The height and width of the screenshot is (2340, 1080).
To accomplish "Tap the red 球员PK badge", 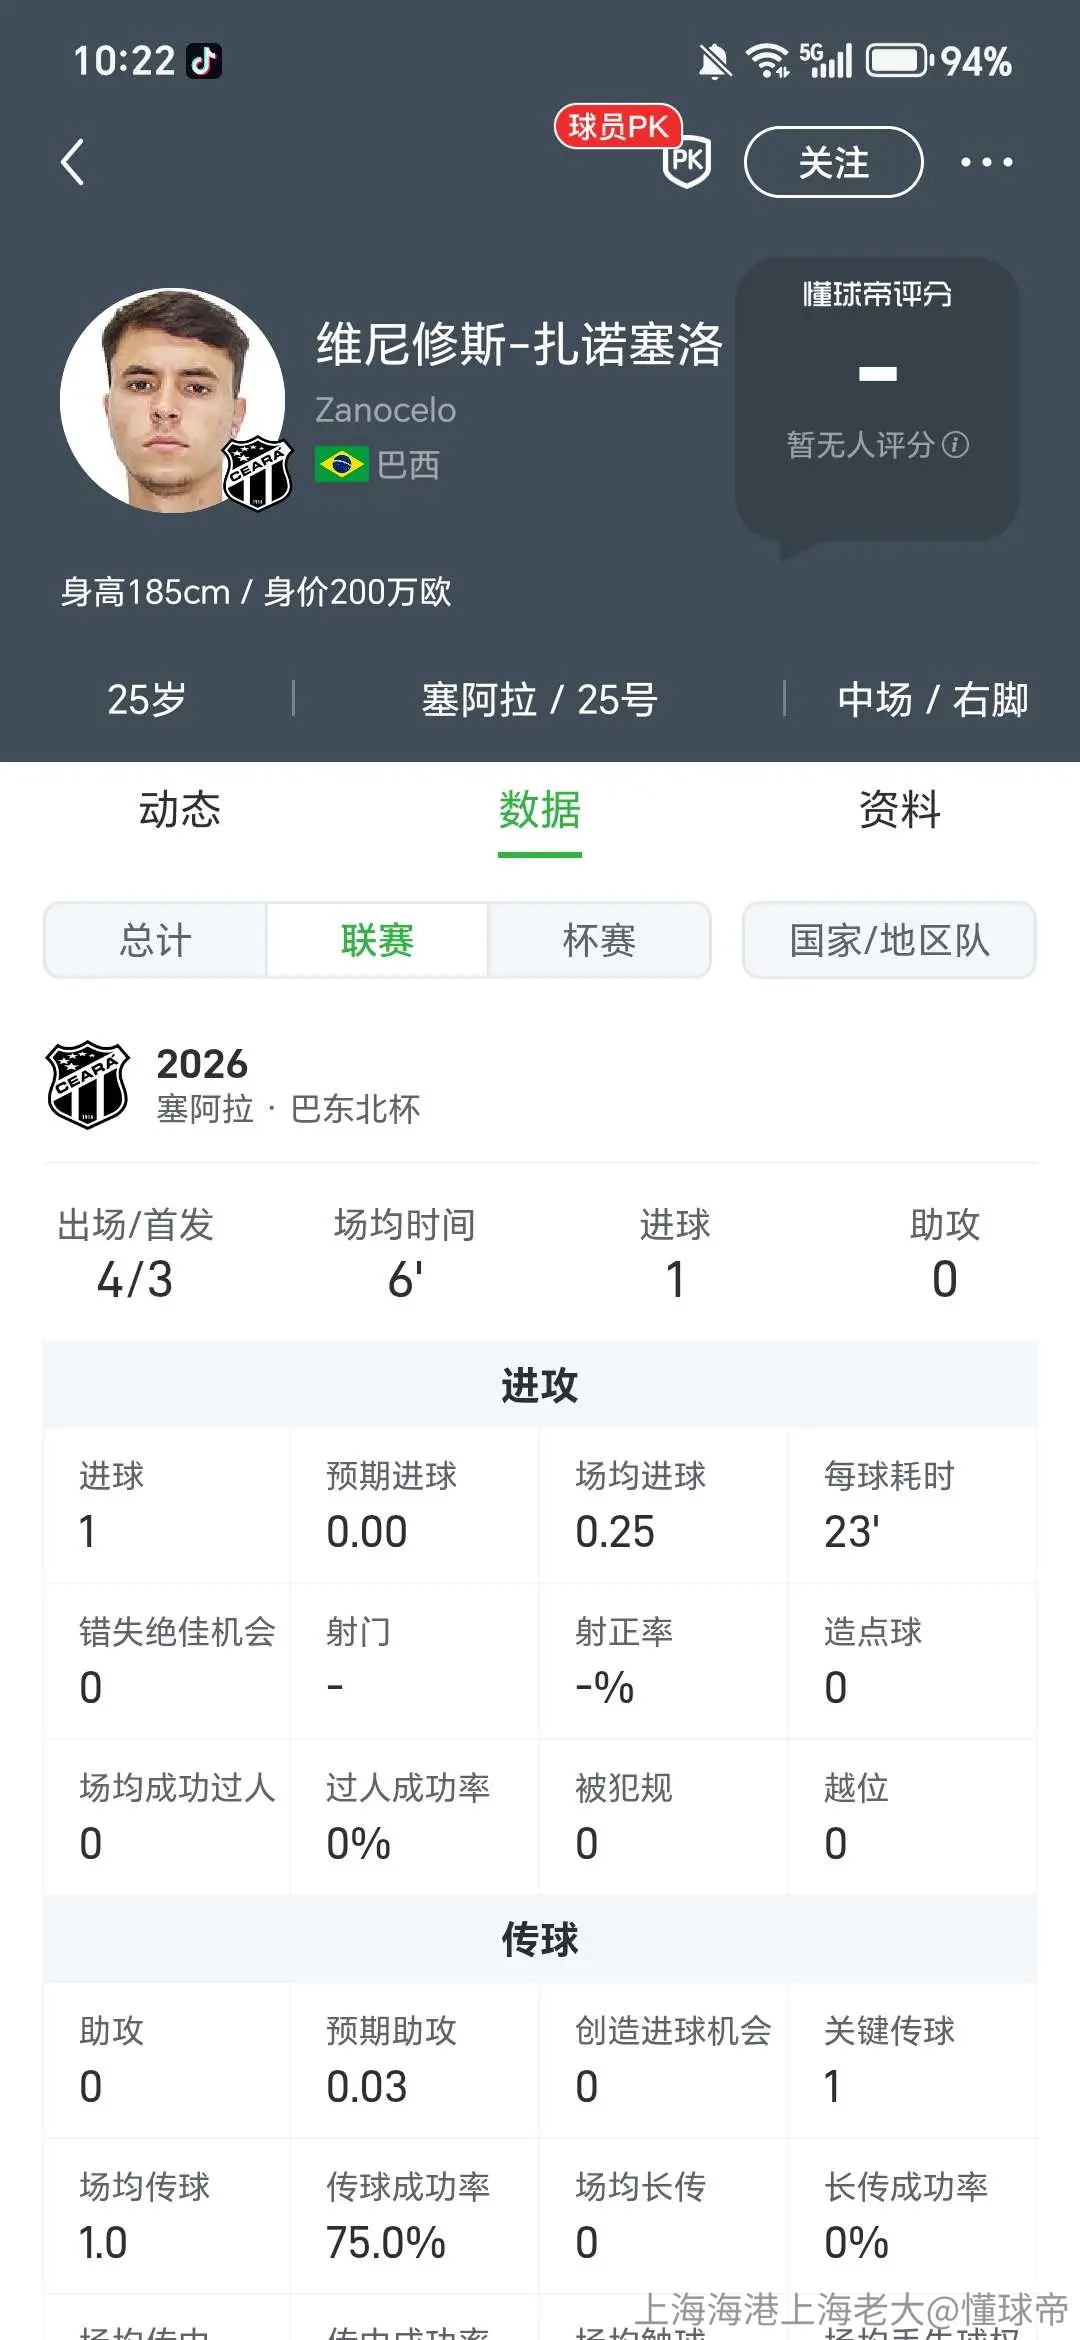I will 618,126.
